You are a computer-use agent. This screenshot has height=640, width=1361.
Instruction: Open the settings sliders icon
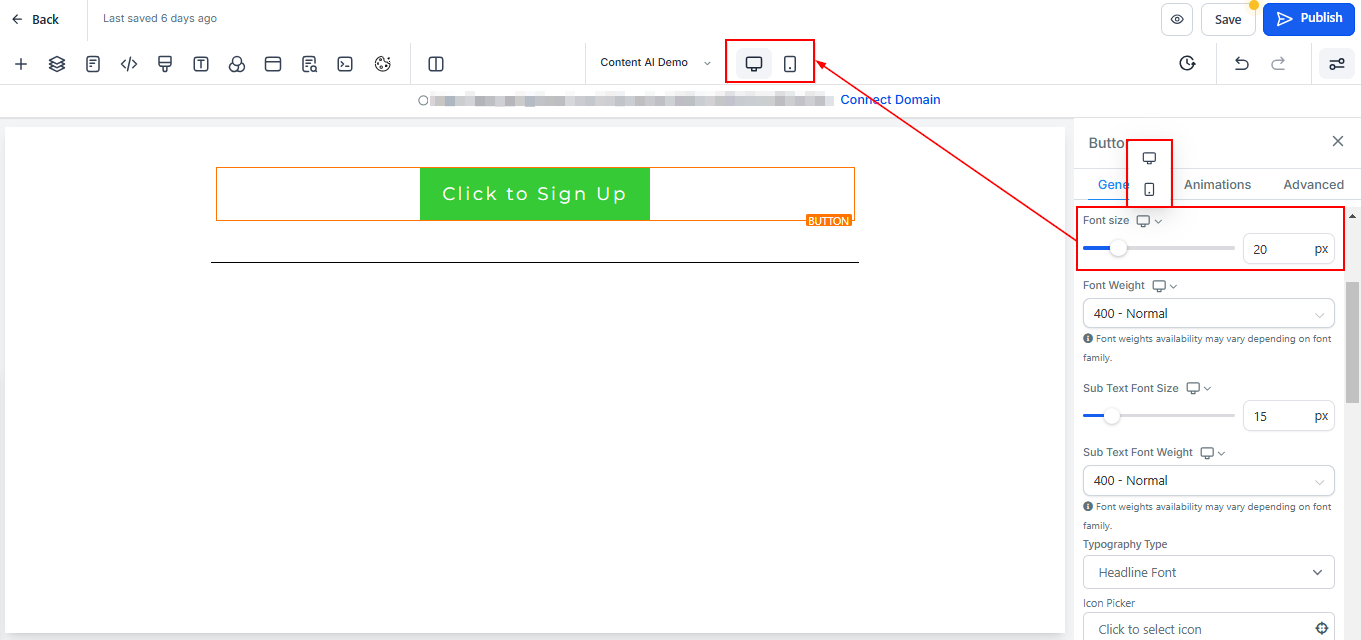(1337, 64)
